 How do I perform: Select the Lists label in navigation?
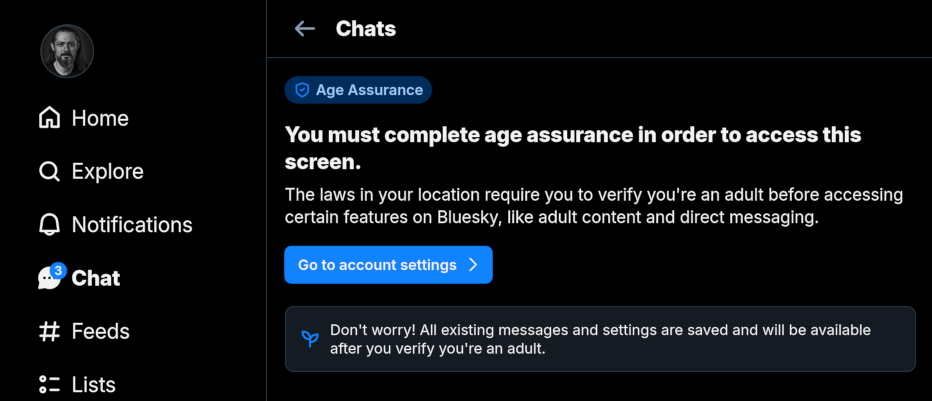point(93,385)
